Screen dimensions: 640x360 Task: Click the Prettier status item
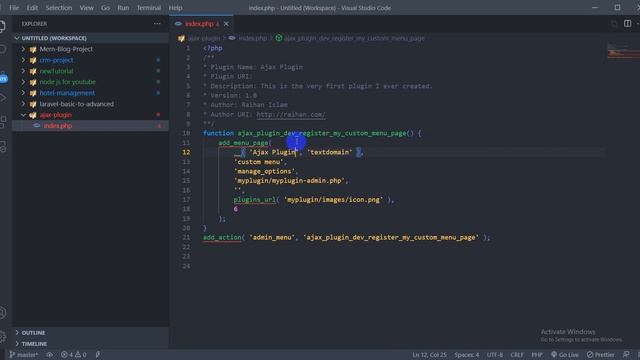[600, 355]
